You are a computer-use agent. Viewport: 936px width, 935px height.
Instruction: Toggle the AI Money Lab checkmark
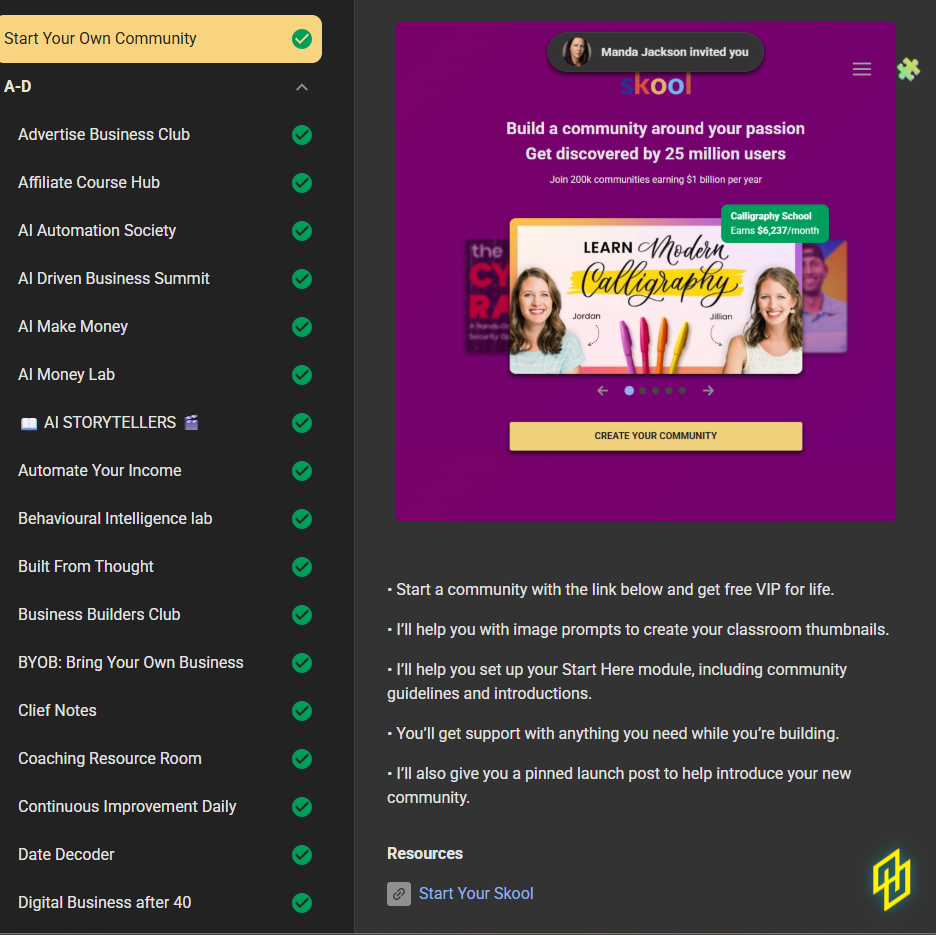tap(302, 375)
